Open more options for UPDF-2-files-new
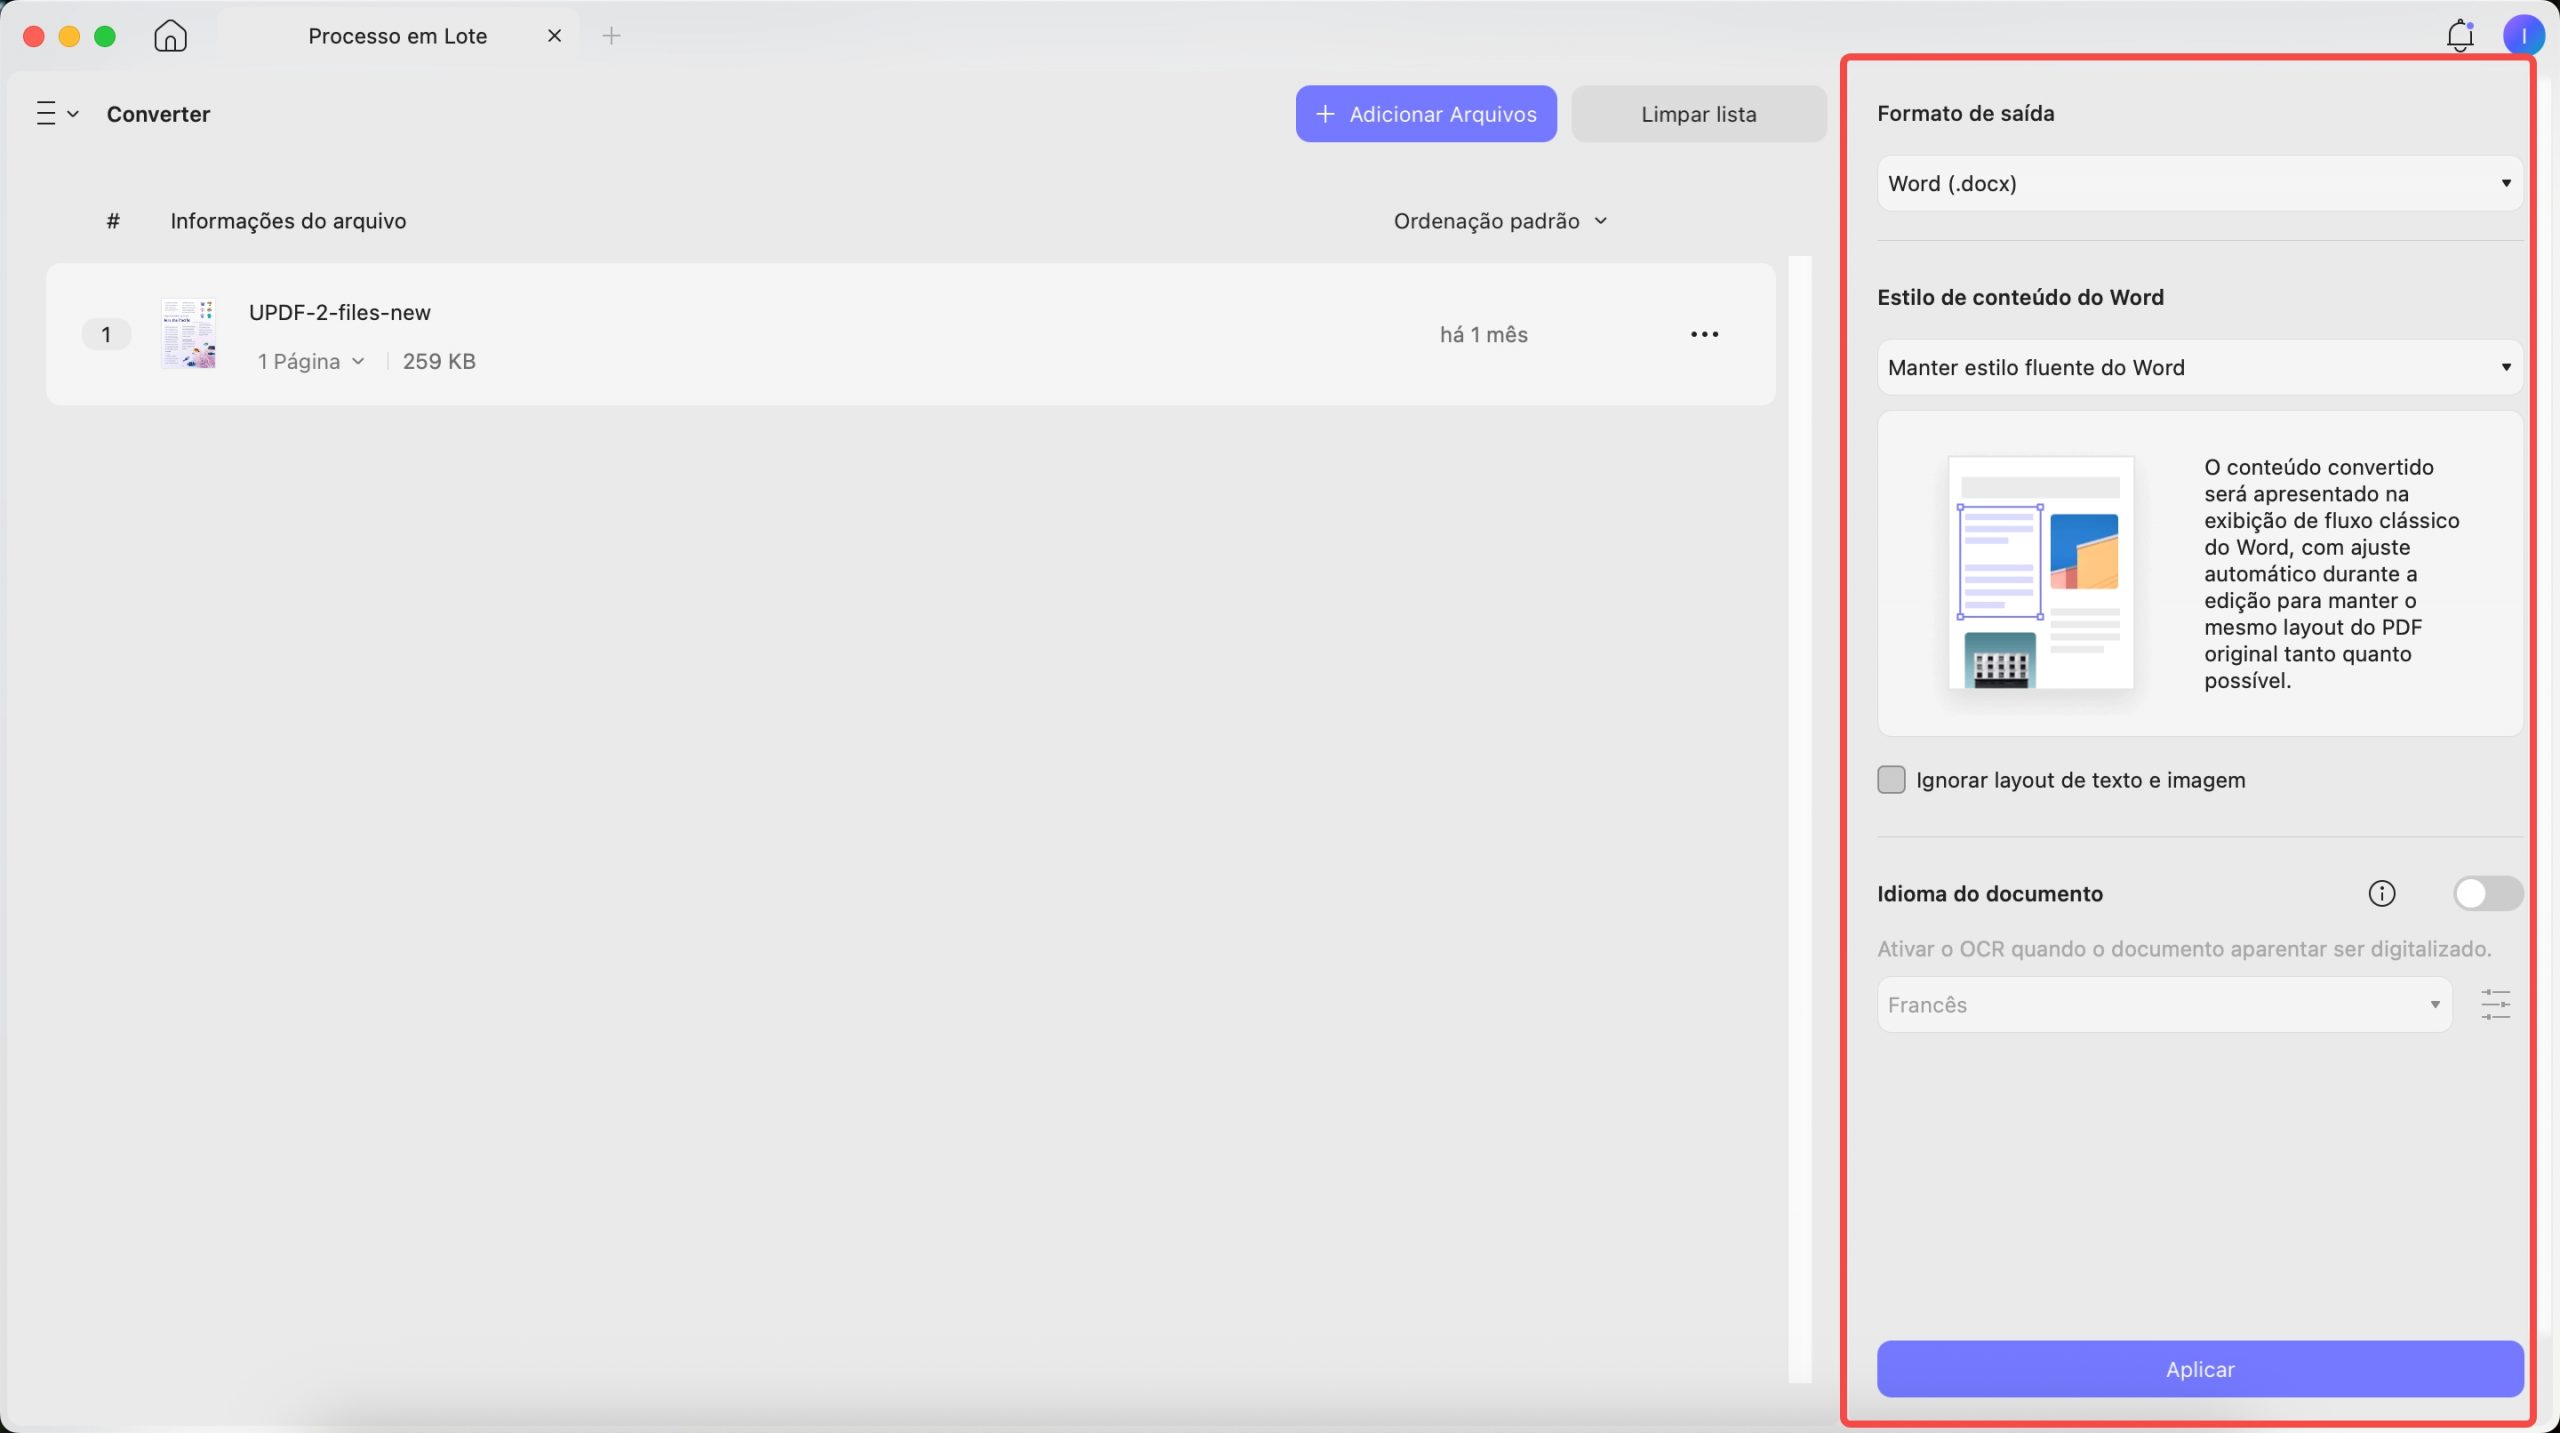This screenshot has height=1433, width=2560. click(1704, 334)
